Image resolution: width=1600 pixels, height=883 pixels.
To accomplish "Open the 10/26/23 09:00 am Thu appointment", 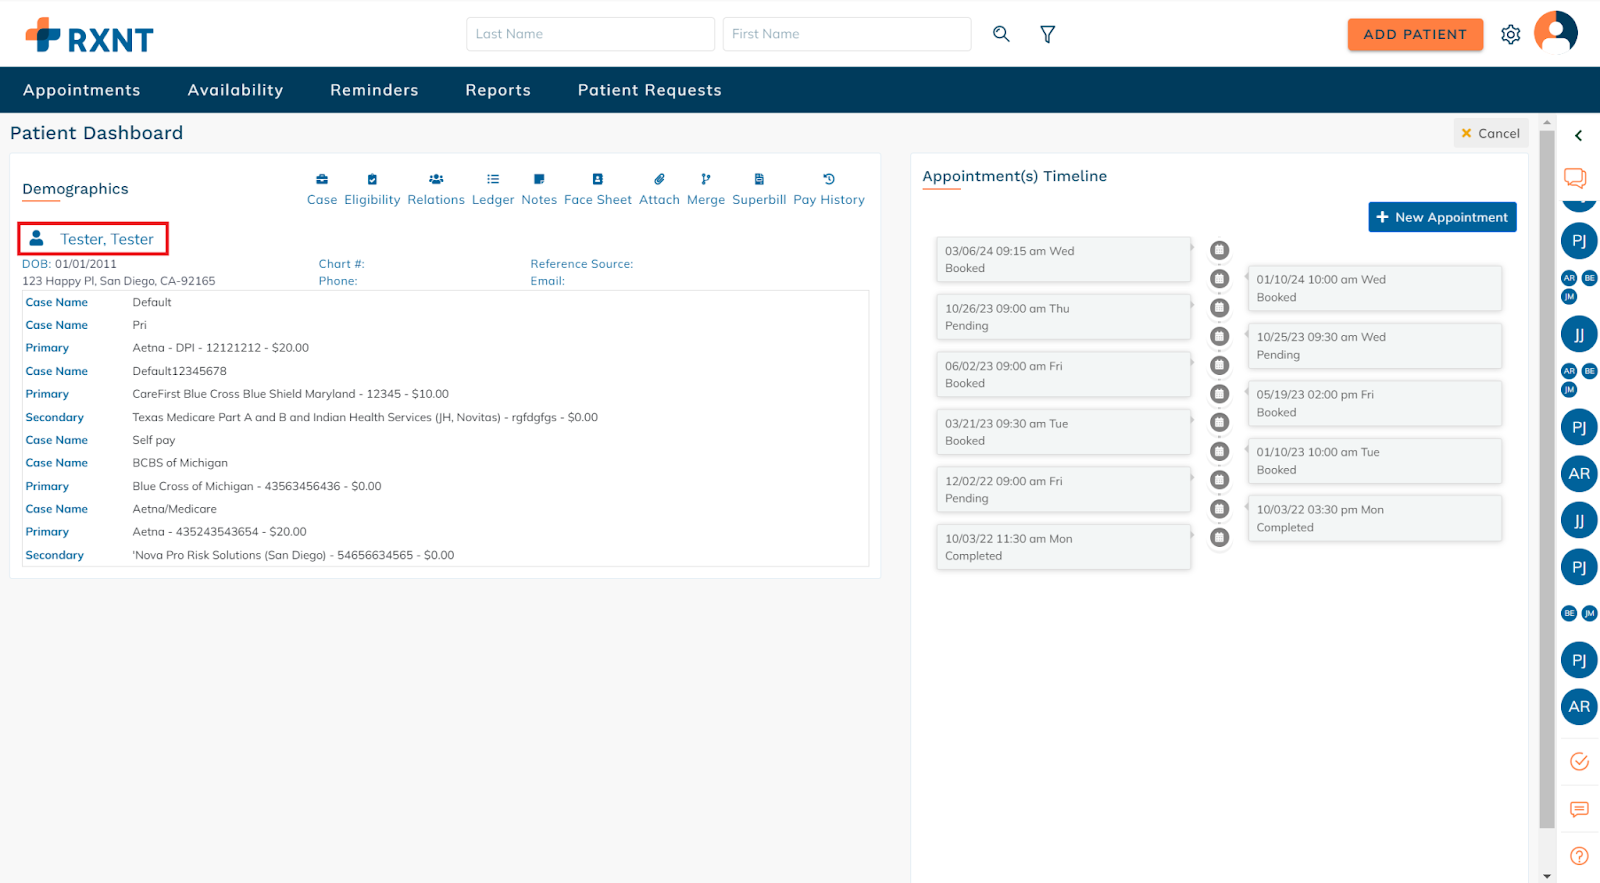I will tap(1063, 317).
